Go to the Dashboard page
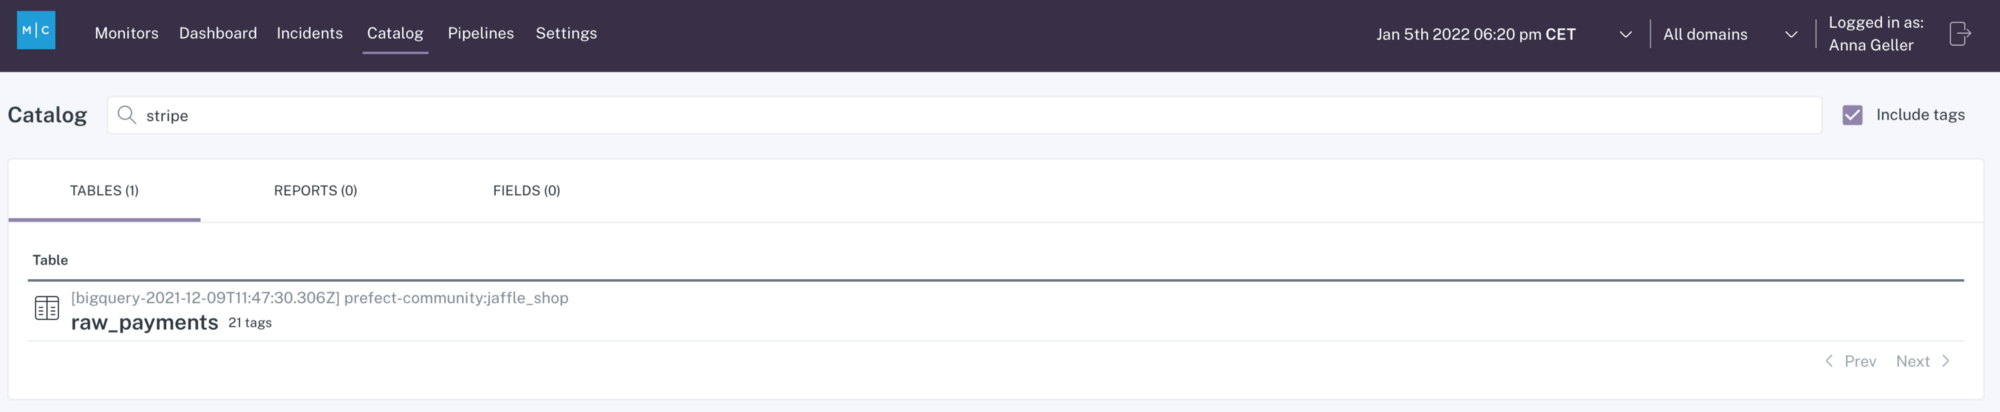The width and height of the screenshot is (2000, 412). click(x=218, y=33)
